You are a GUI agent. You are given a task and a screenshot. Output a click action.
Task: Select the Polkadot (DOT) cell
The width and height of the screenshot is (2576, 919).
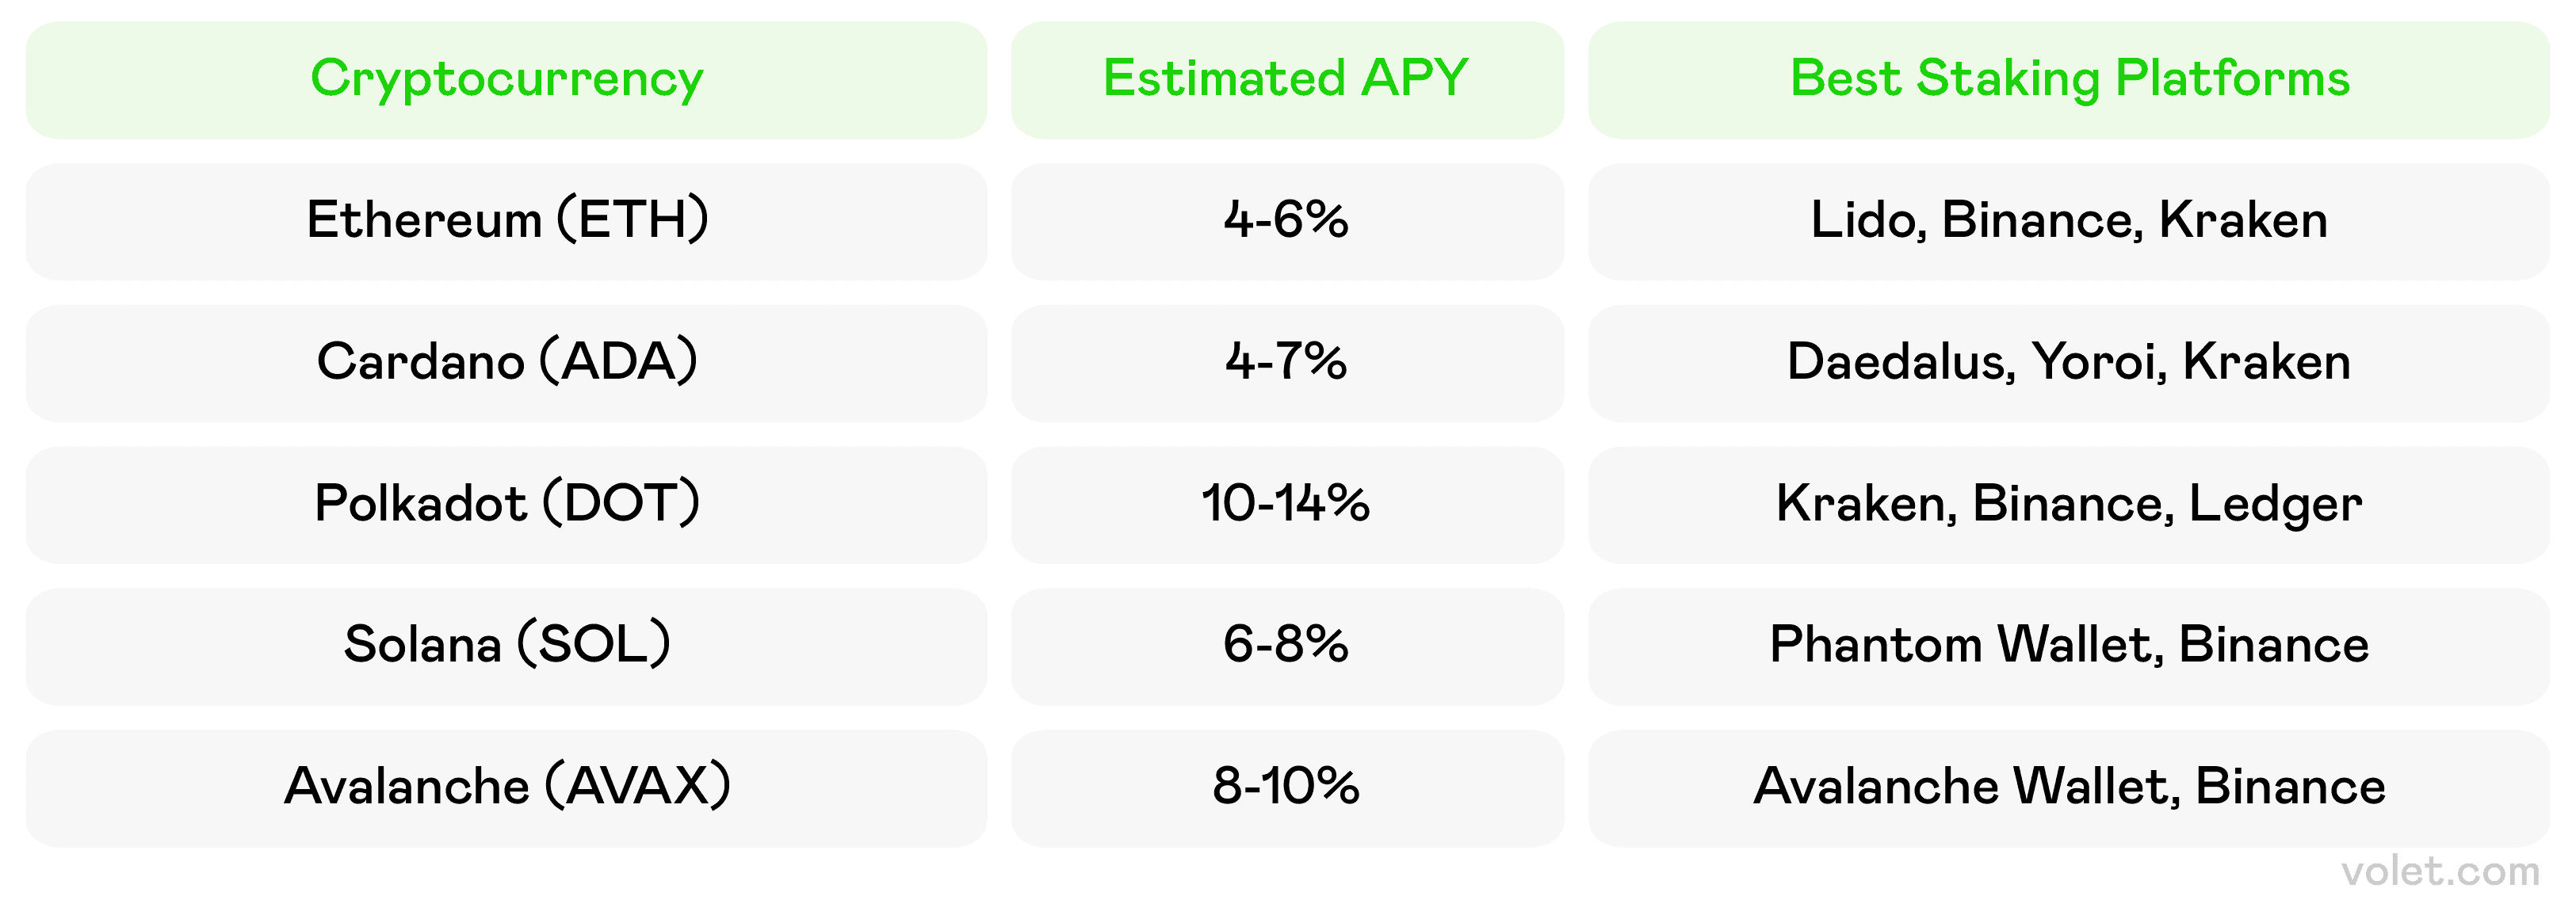pyautogui.click(x=506, y=504)
